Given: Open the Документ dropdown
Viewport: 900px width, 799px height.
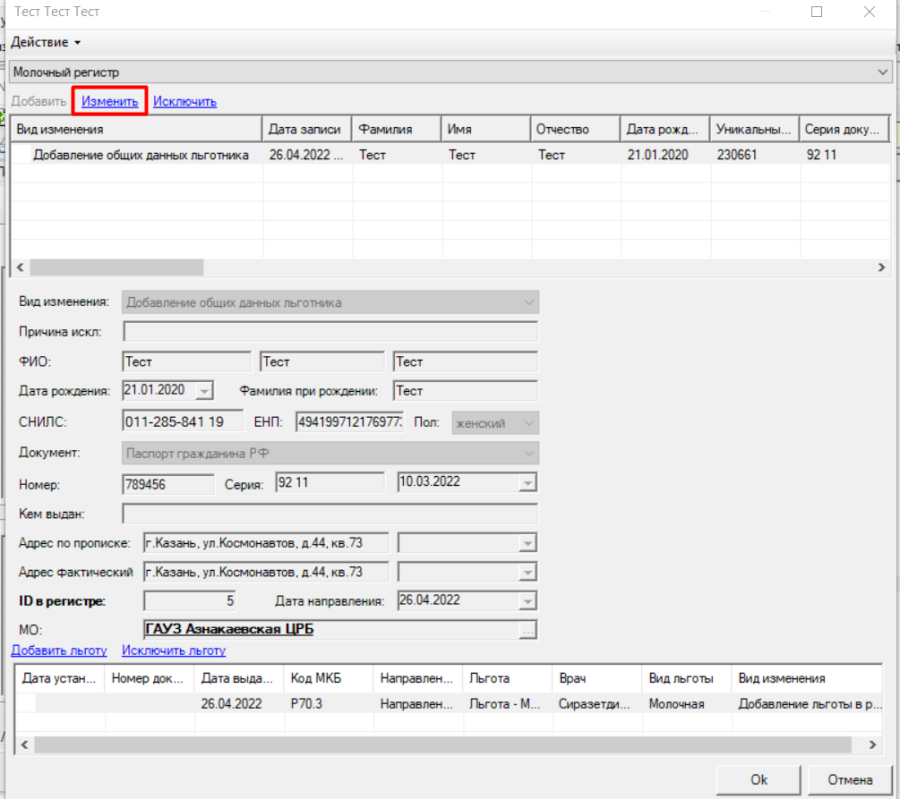Looking at the screenshot, I should [x=330, y=453].
